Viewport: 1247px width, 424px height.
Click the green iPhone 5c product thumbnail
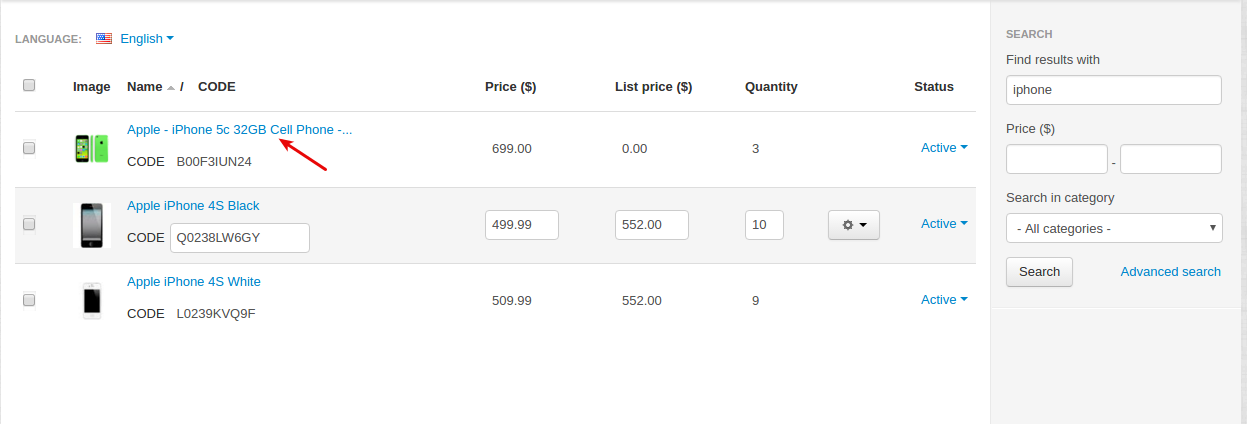coord(91,149)
